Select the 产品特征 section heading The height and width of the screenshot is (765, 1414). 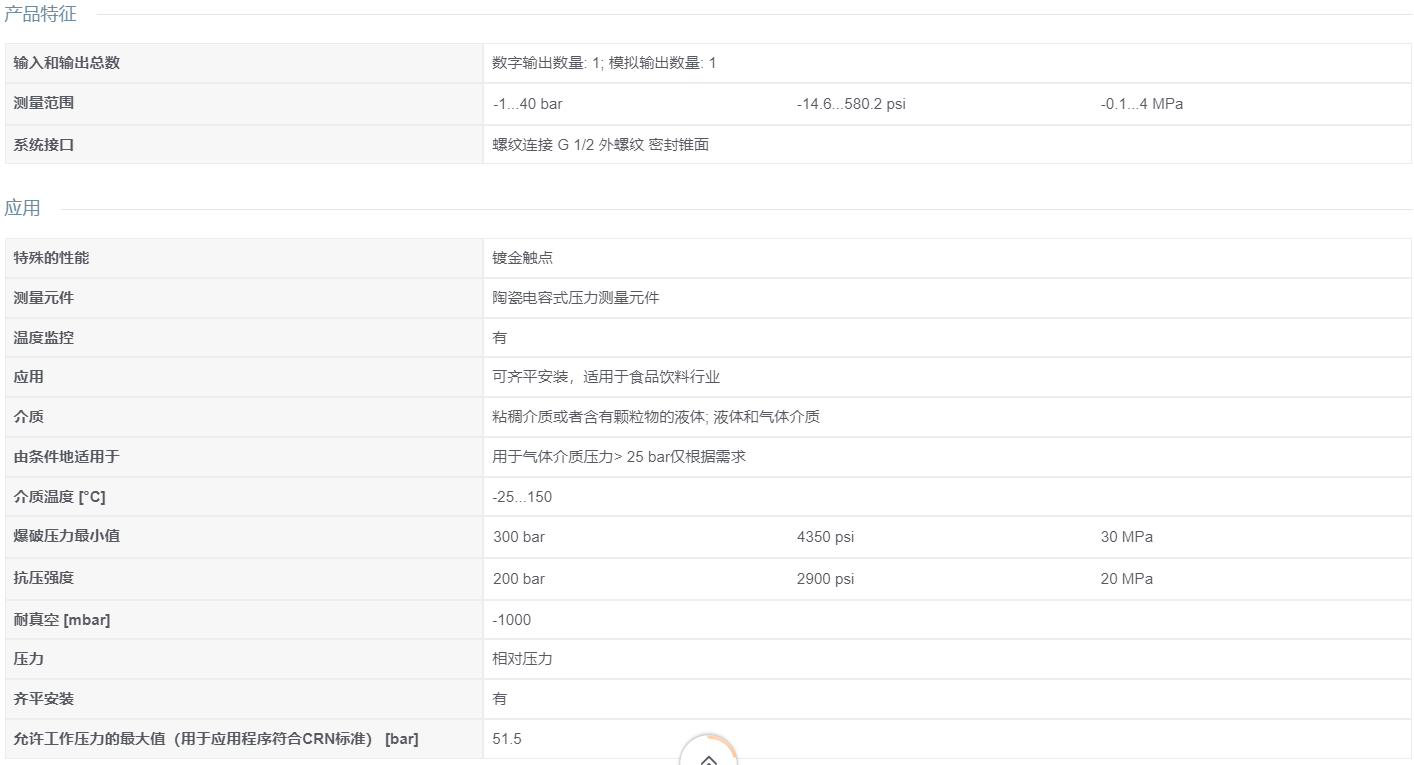[40, 14]
